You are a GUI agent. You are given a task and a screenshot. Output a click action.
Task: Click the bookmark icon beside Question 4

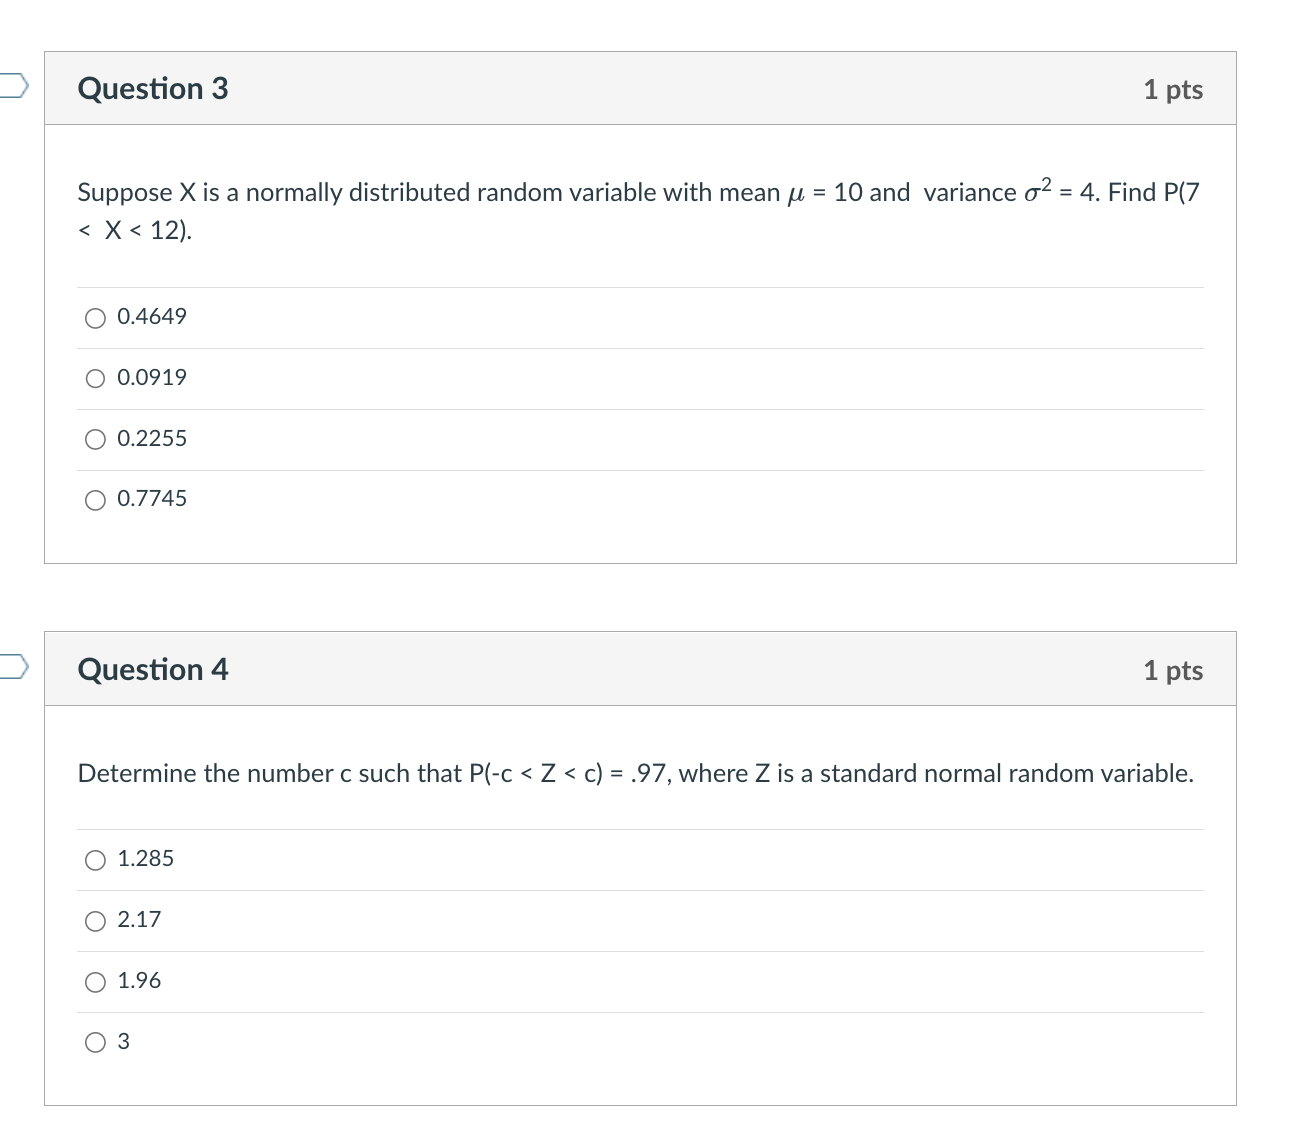point(12,668)
